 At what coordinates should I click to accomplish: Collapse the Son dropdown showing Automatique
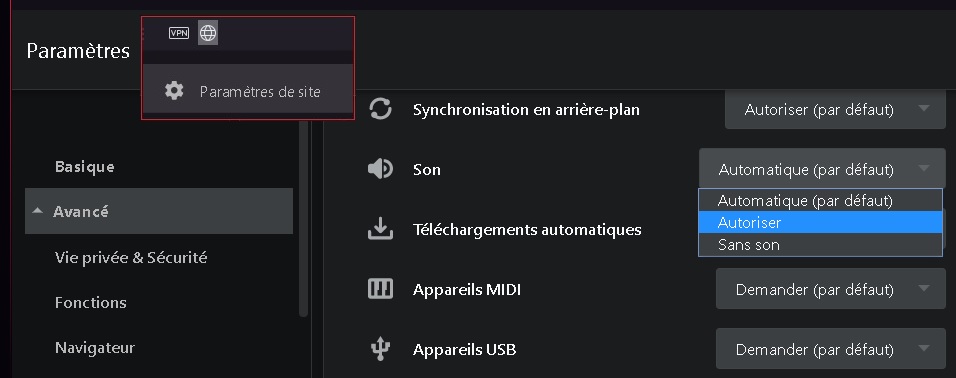(822, 169)
